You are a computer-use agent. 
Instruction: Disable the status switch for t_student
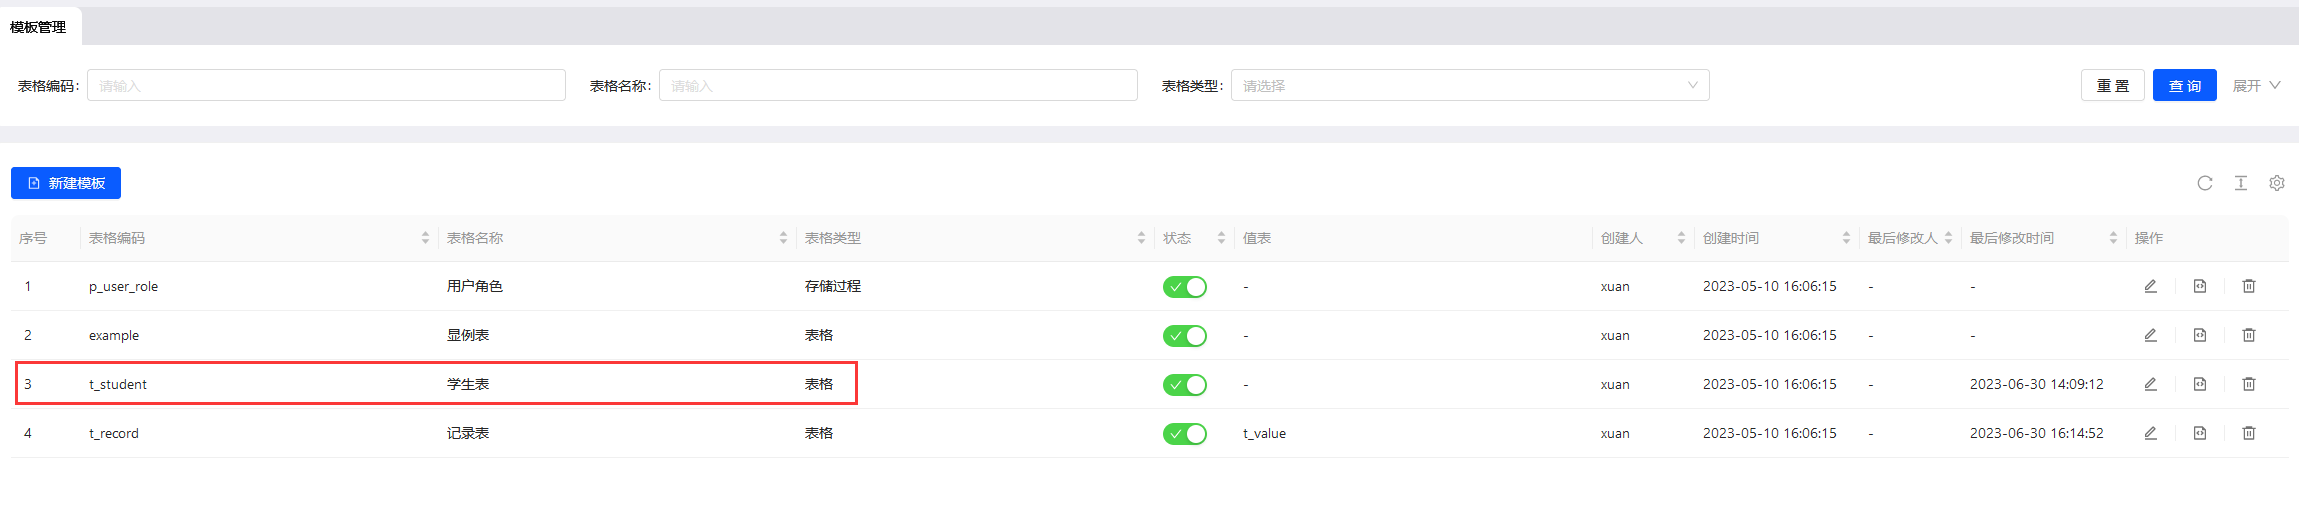click(x=1185, y=385)
